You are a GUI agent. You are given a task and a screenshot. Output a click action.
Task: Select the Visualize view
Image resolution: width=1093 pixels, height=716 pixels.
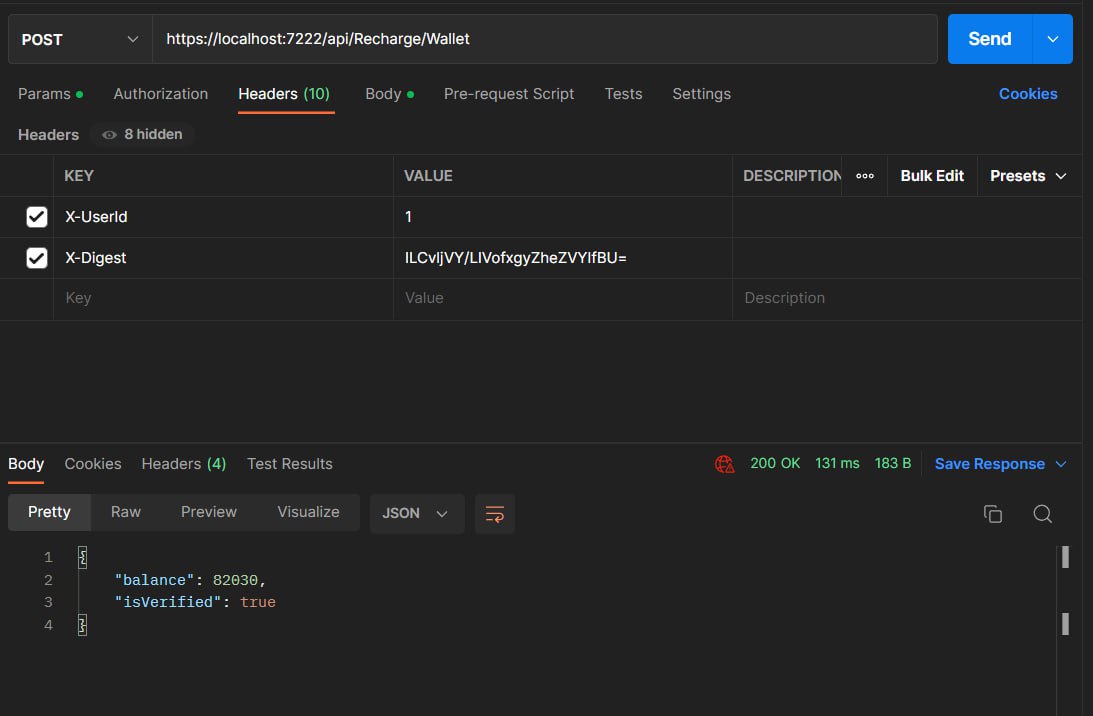[308, 512]
